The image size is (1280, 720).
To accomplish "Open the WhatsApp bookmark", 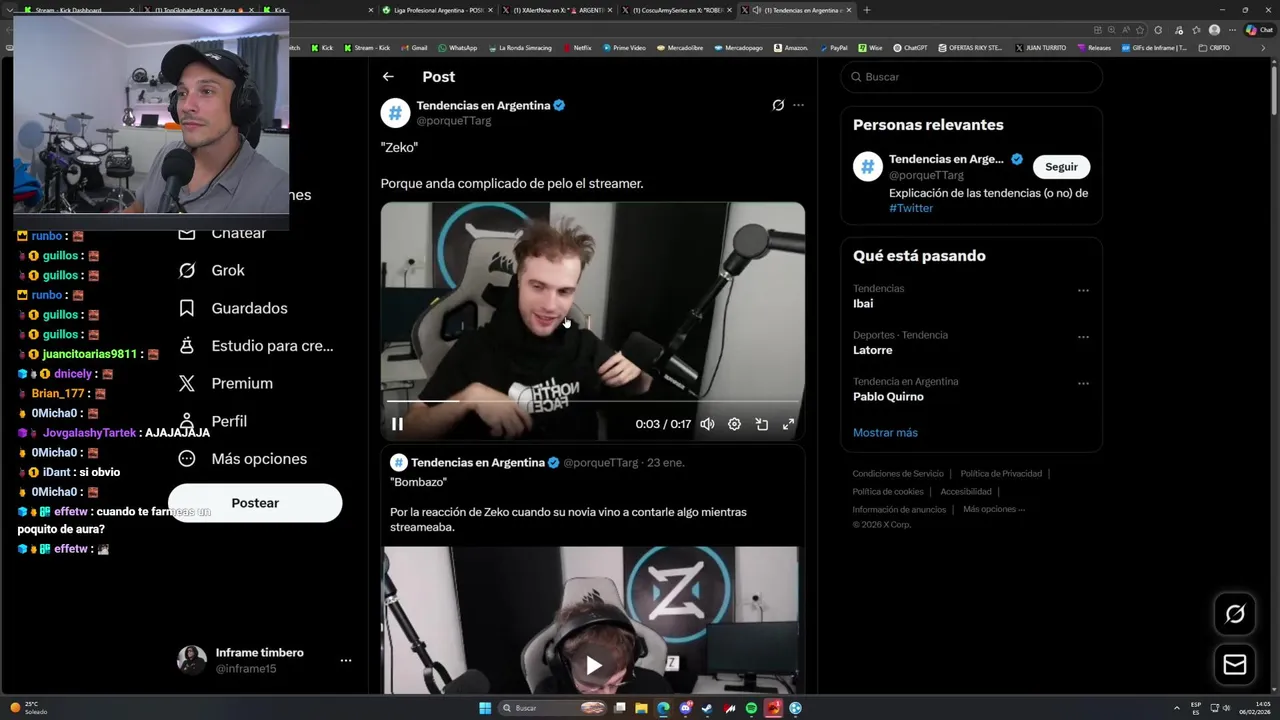I will coord(457,48).
